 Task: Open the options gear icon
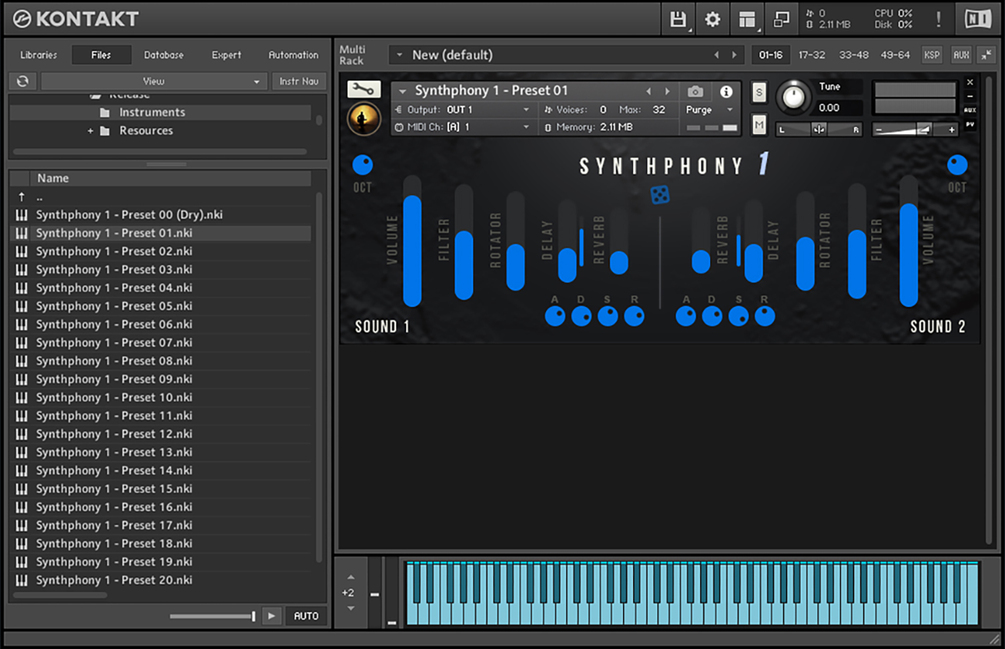click(712, 19)
